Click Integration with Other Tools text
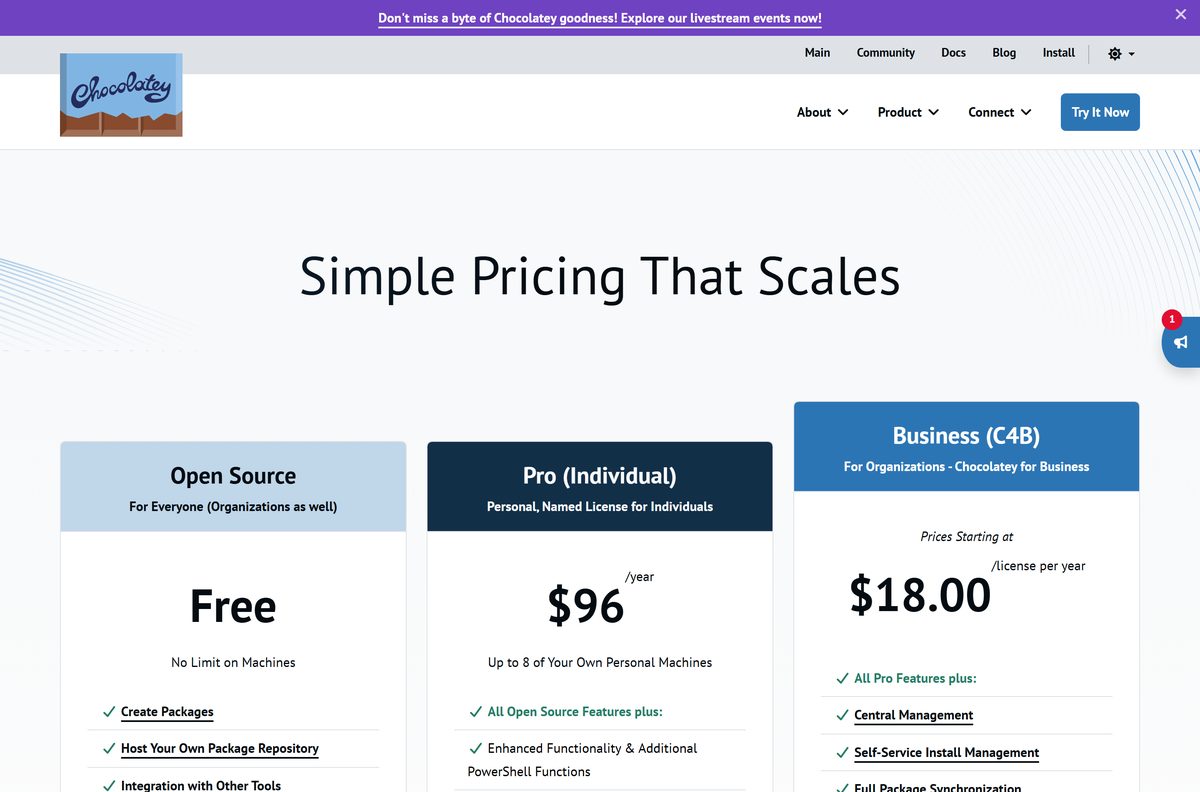The width and height of the screenshot is (1200, 792). coord(201,785)
